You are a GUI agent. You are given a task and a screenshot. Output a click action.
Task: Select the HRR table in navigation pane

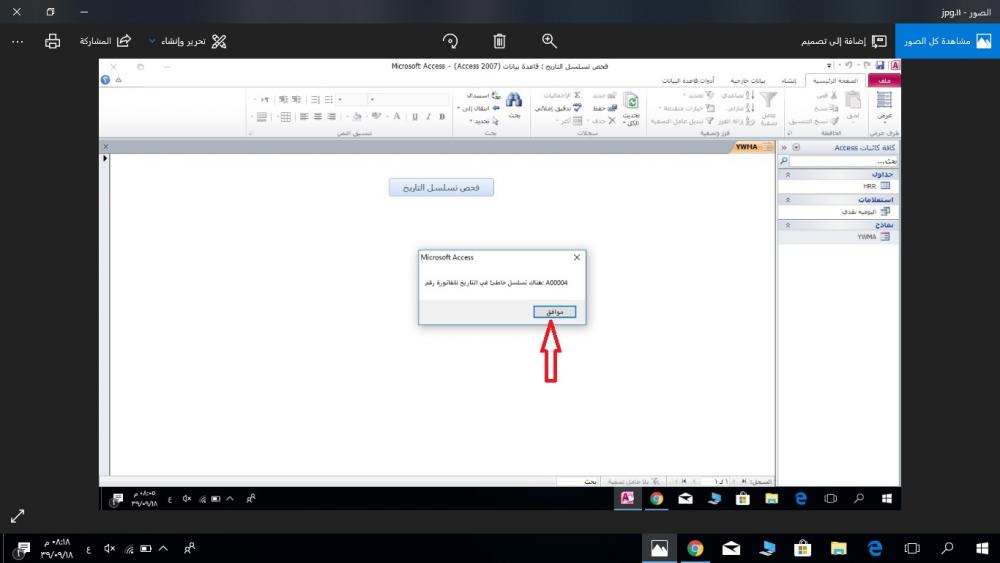(876, 186)
